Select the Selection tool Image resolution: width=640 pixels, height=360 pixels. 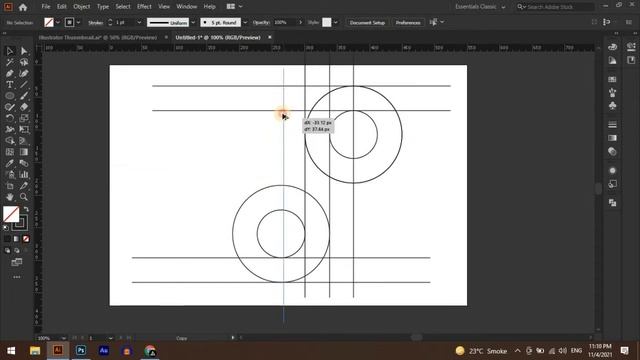10,51
